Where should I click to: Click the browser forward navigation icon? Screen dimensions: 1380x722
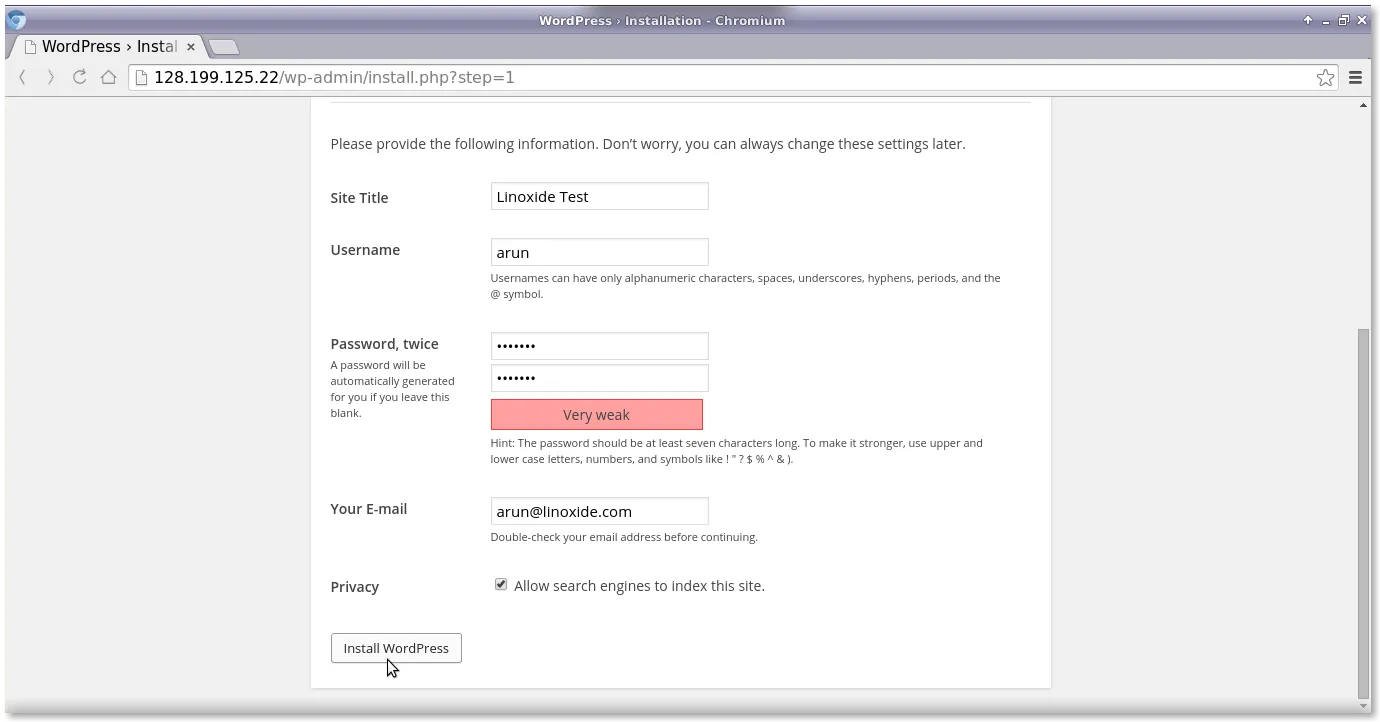(x=50, y=77)
